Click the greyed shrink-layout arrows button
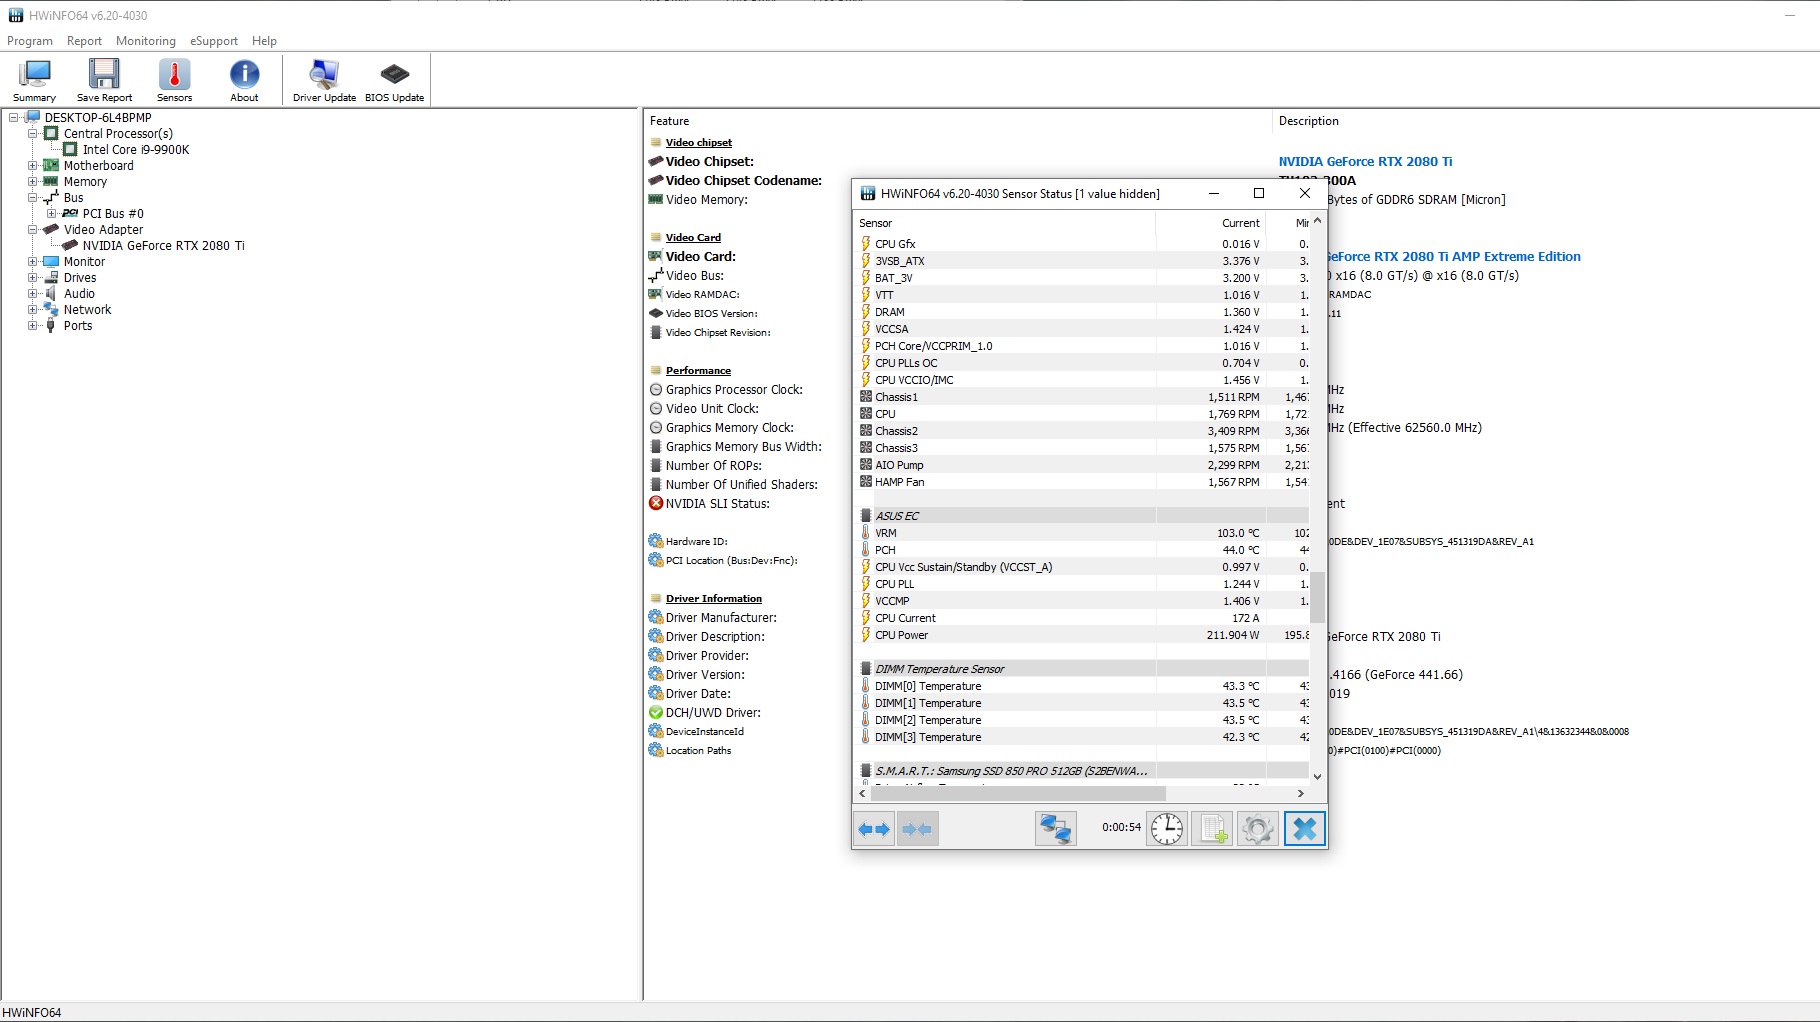Viewport: 1820px width, 1022px height. [x=917, y=829]
